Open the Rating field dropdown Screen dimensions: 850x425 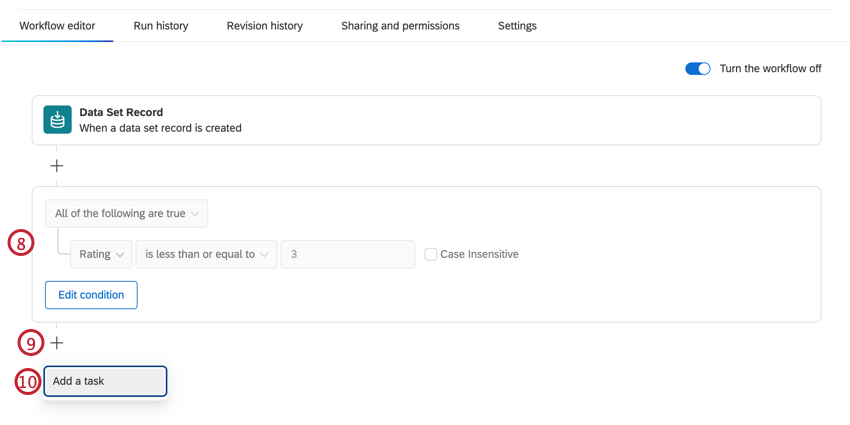(101, 254)
